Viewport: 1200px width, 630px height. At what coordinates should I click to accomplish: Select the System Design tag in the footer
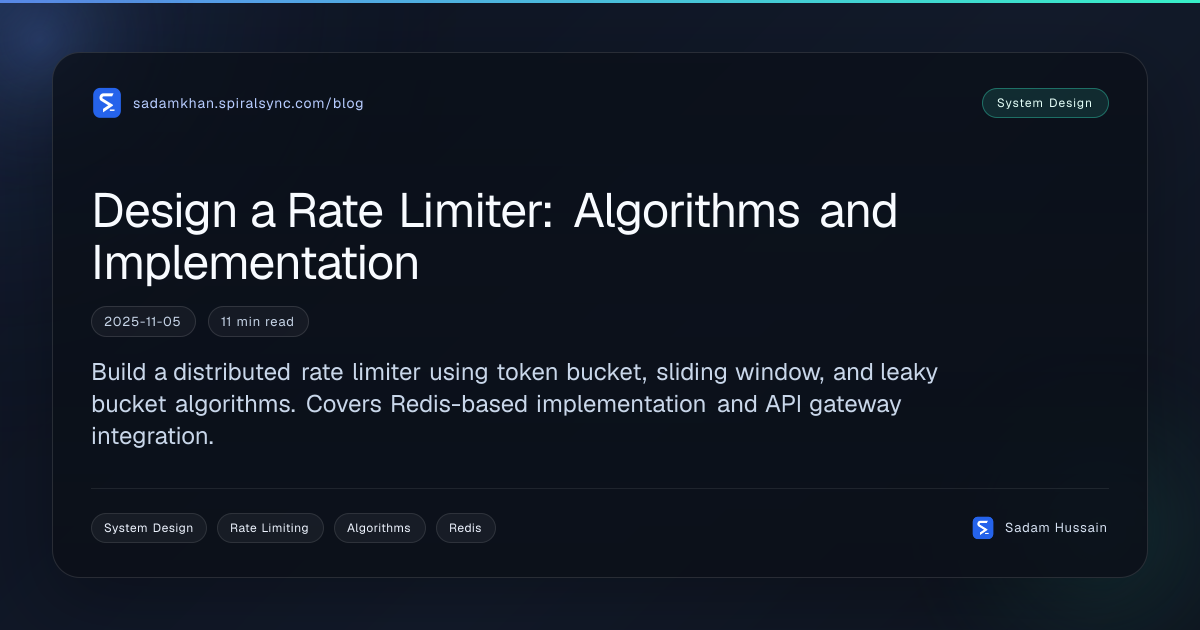point(149,528)
